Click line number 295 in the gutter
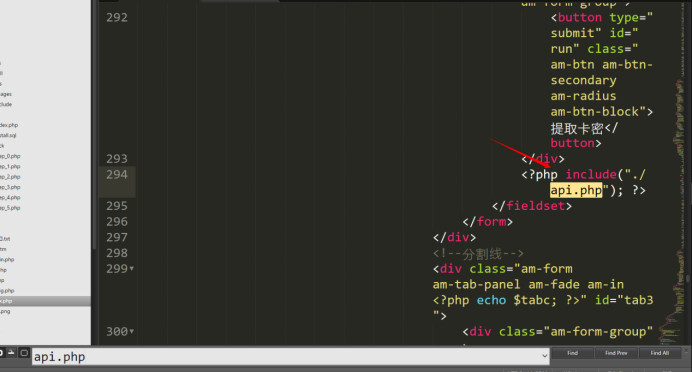Screen dimensions: 692x372 pyautogui.click(x=117, y=206)
